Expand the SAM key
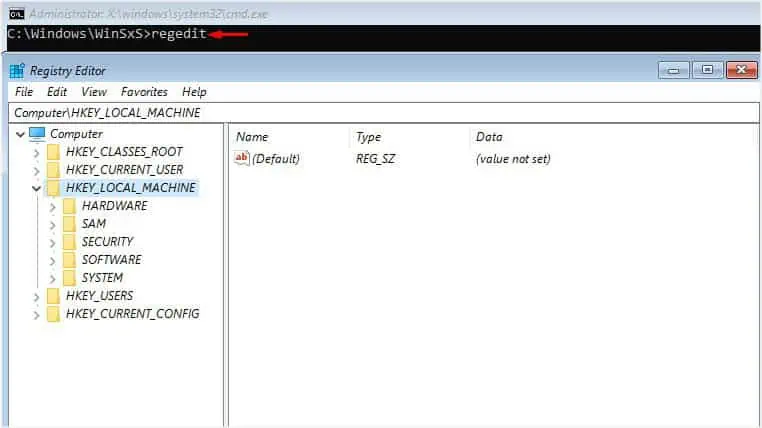Viewport: 762px width, 428px height. click(52, 225)
